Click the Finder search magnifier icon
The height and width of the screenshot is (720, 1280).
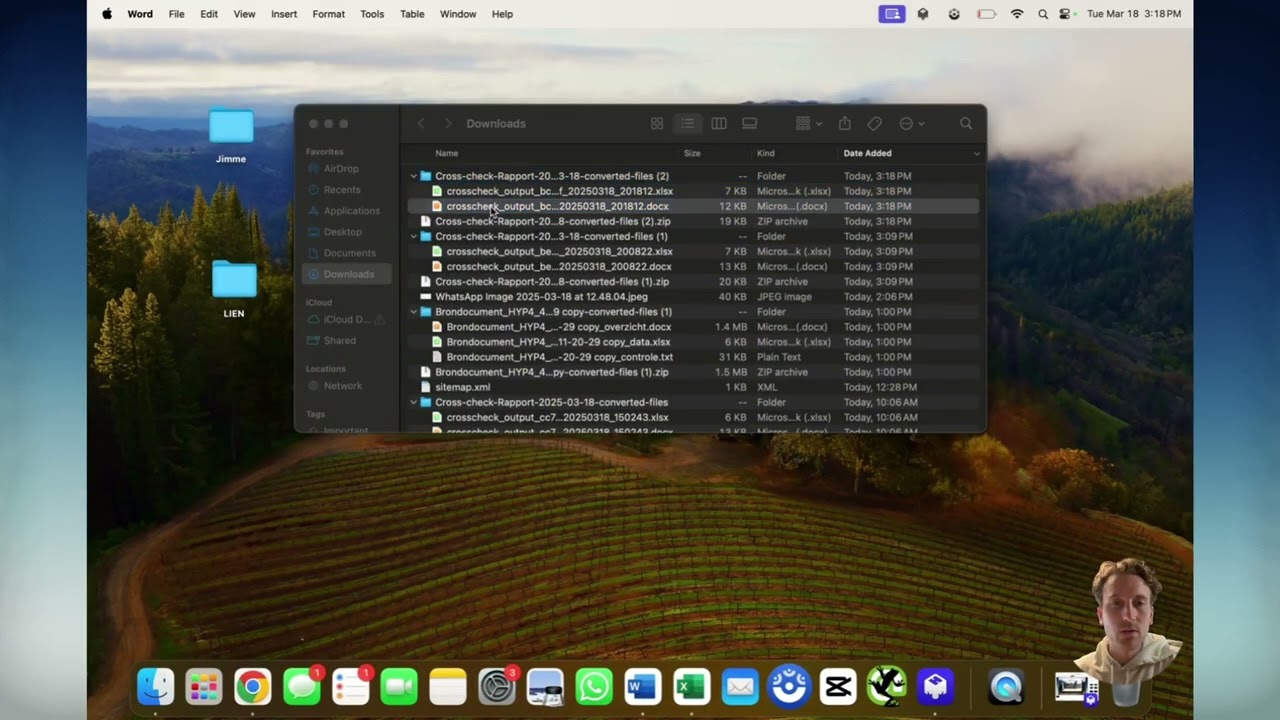coord(966,123)
